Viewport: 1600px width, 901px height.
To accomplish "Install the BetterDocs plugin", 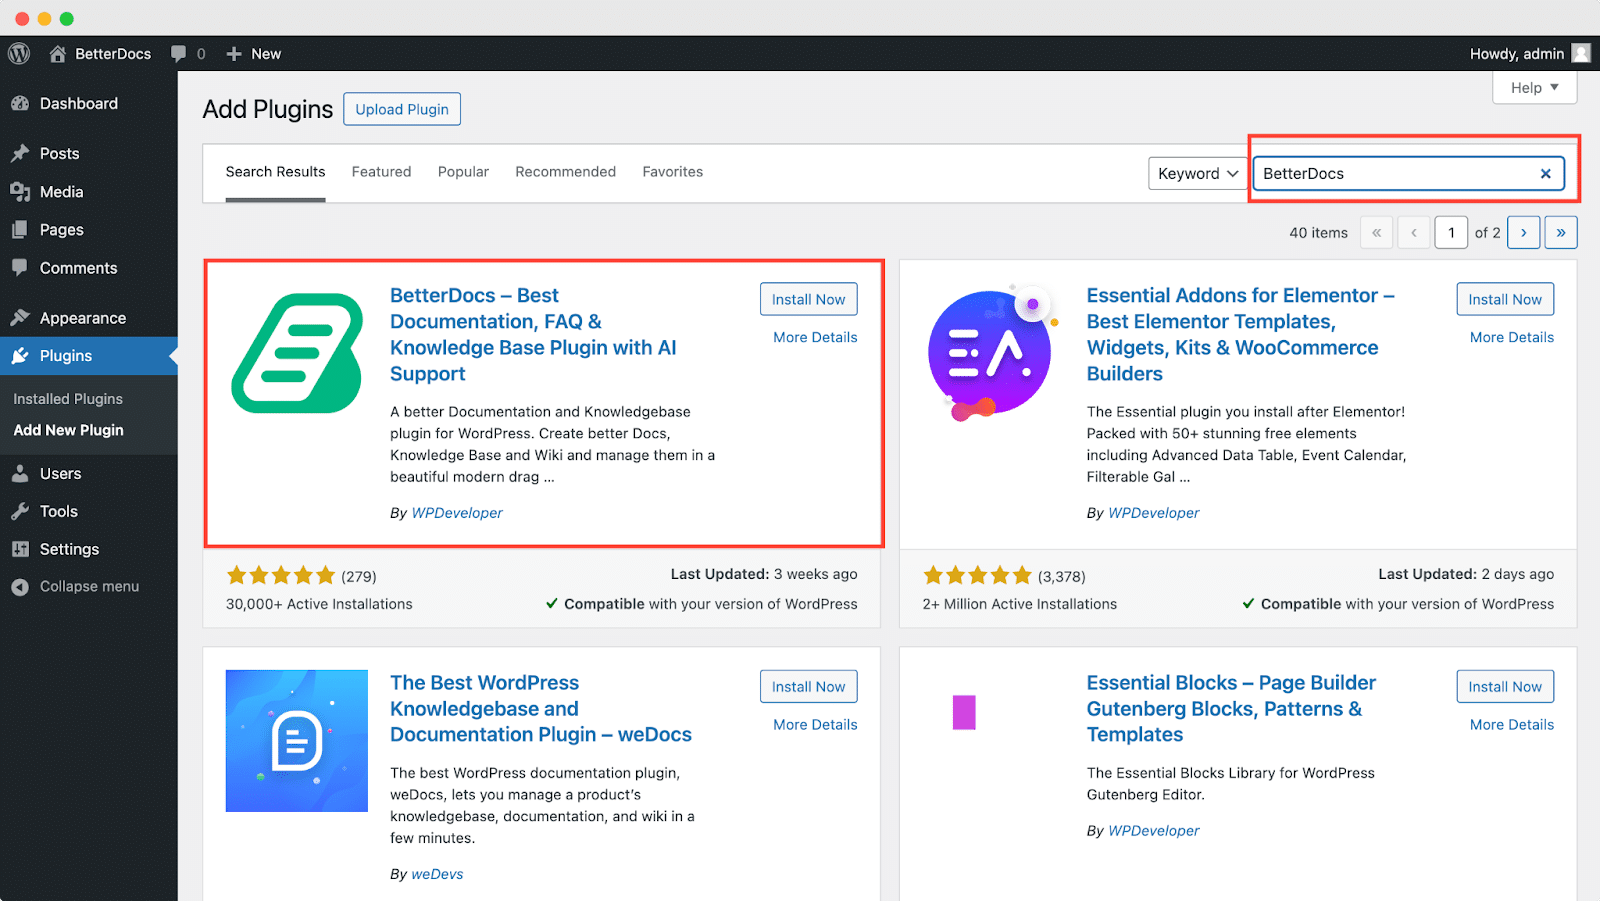I will coord(808,298).
